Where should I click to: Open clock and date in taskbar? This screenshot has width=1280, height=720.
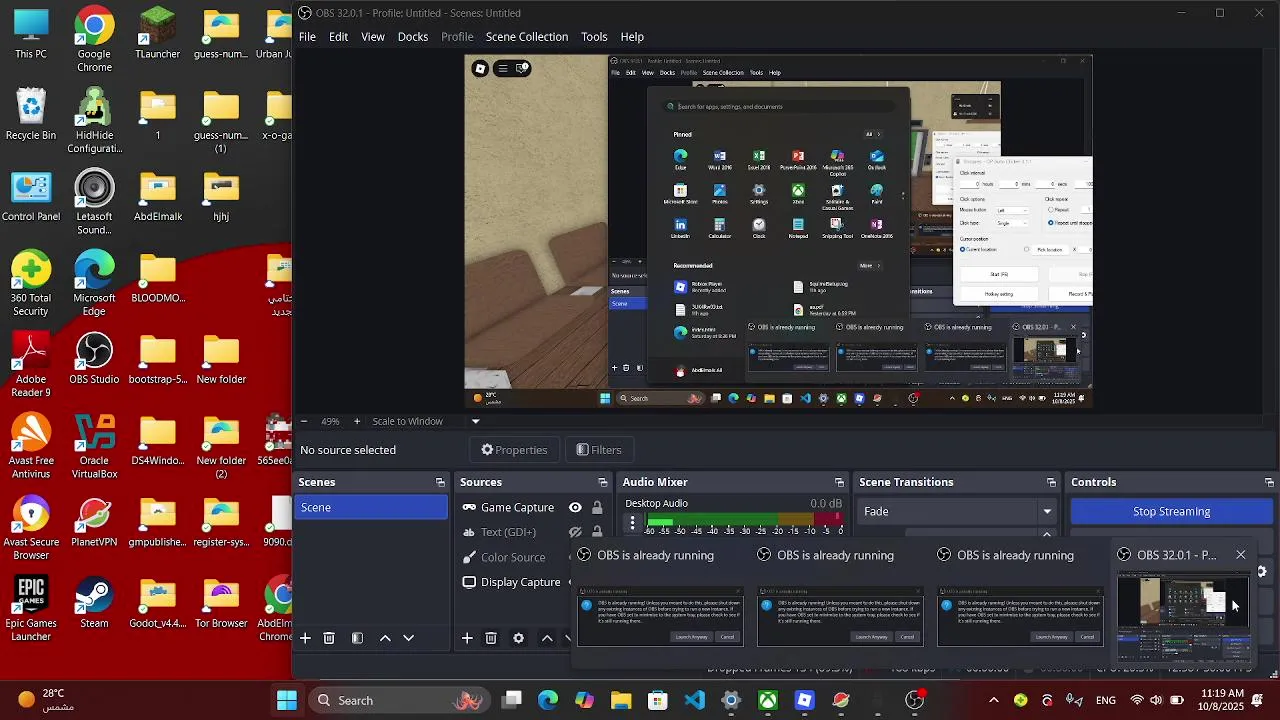1222,700
